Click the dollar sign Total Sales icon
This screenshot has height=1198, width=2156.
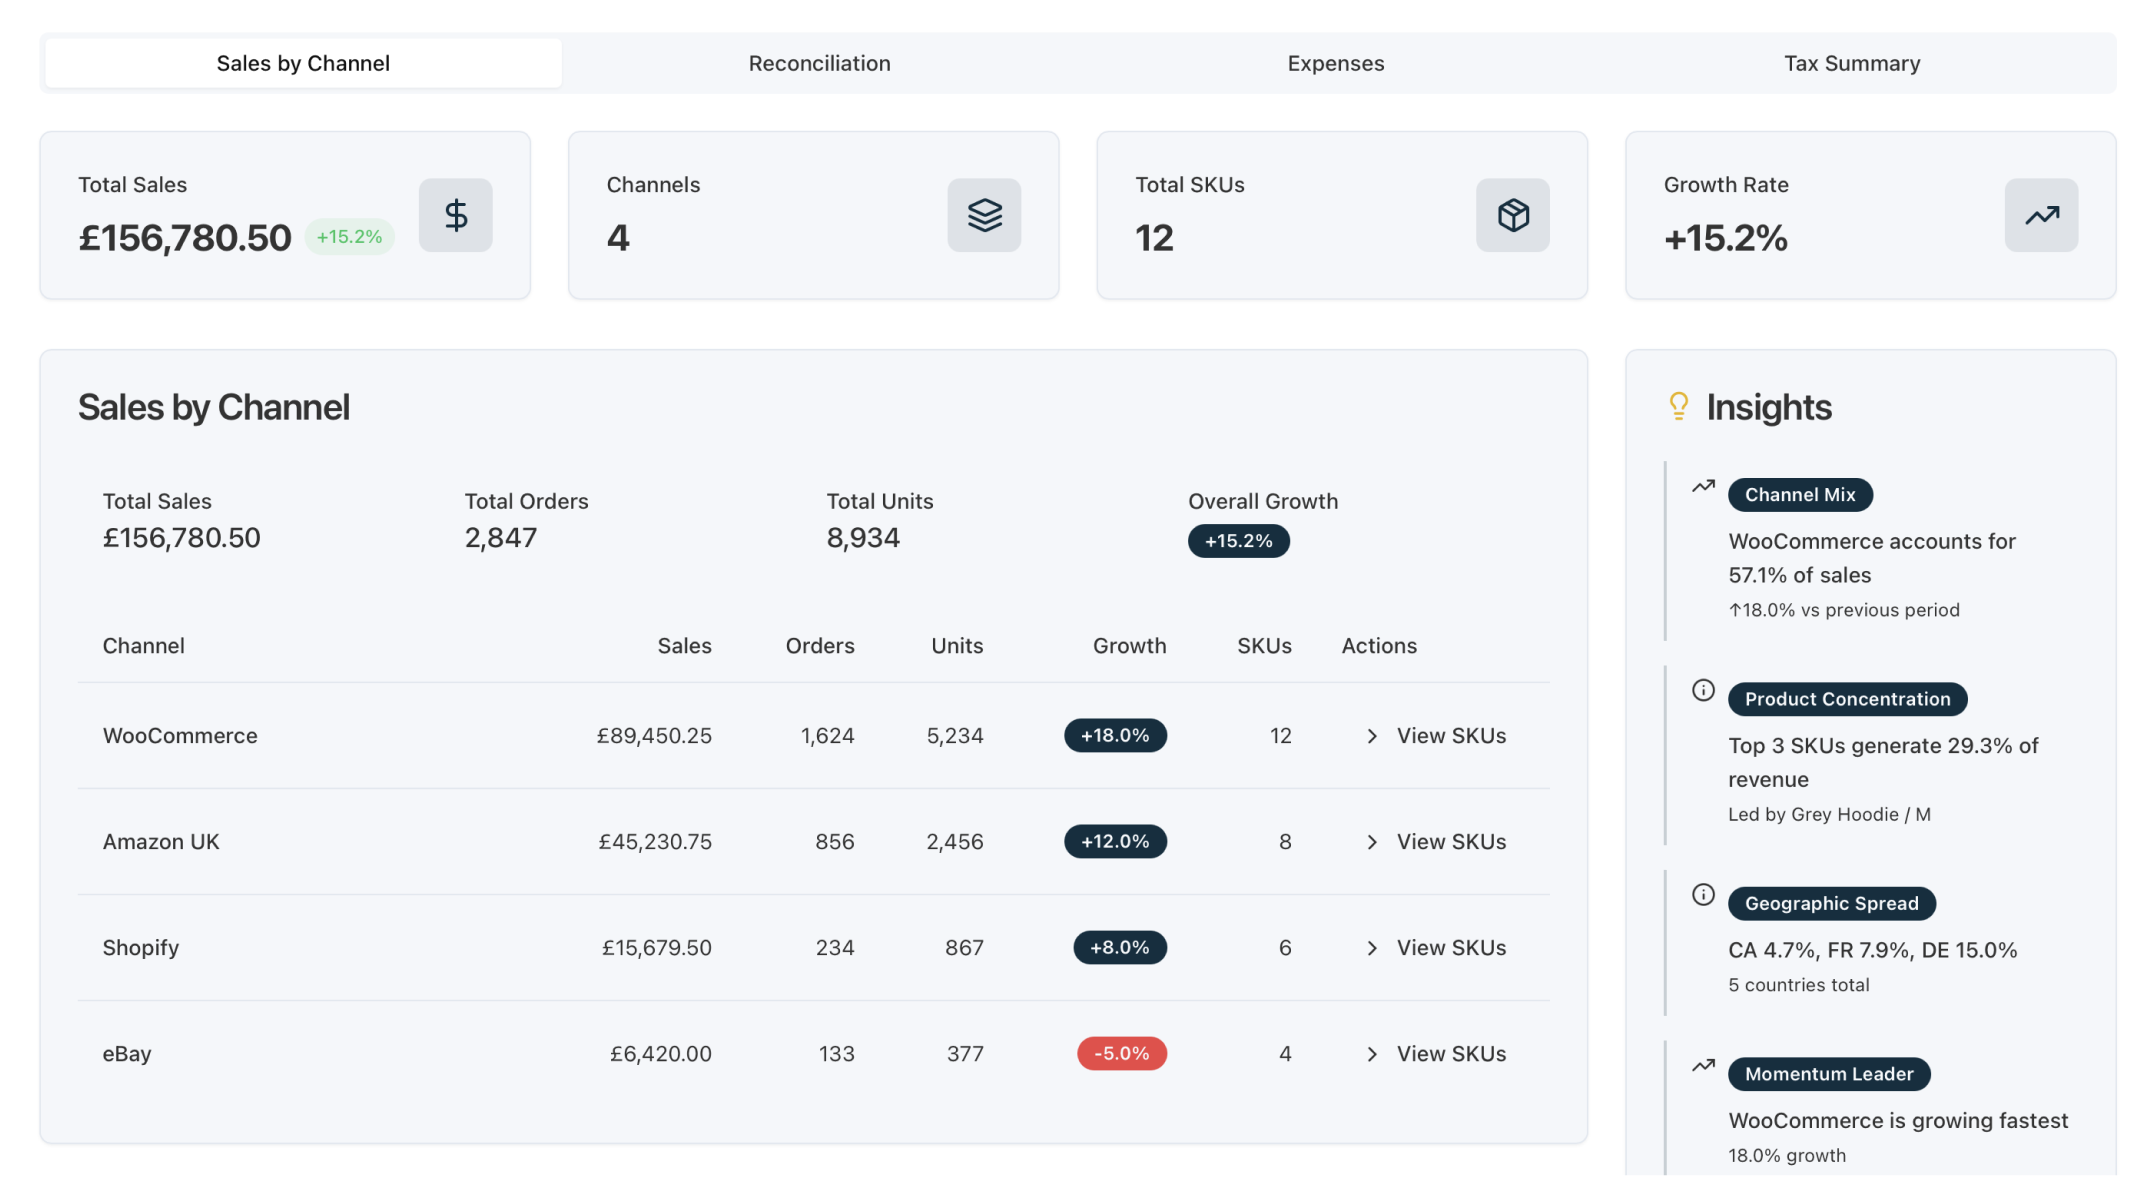[x=455, y=215]
